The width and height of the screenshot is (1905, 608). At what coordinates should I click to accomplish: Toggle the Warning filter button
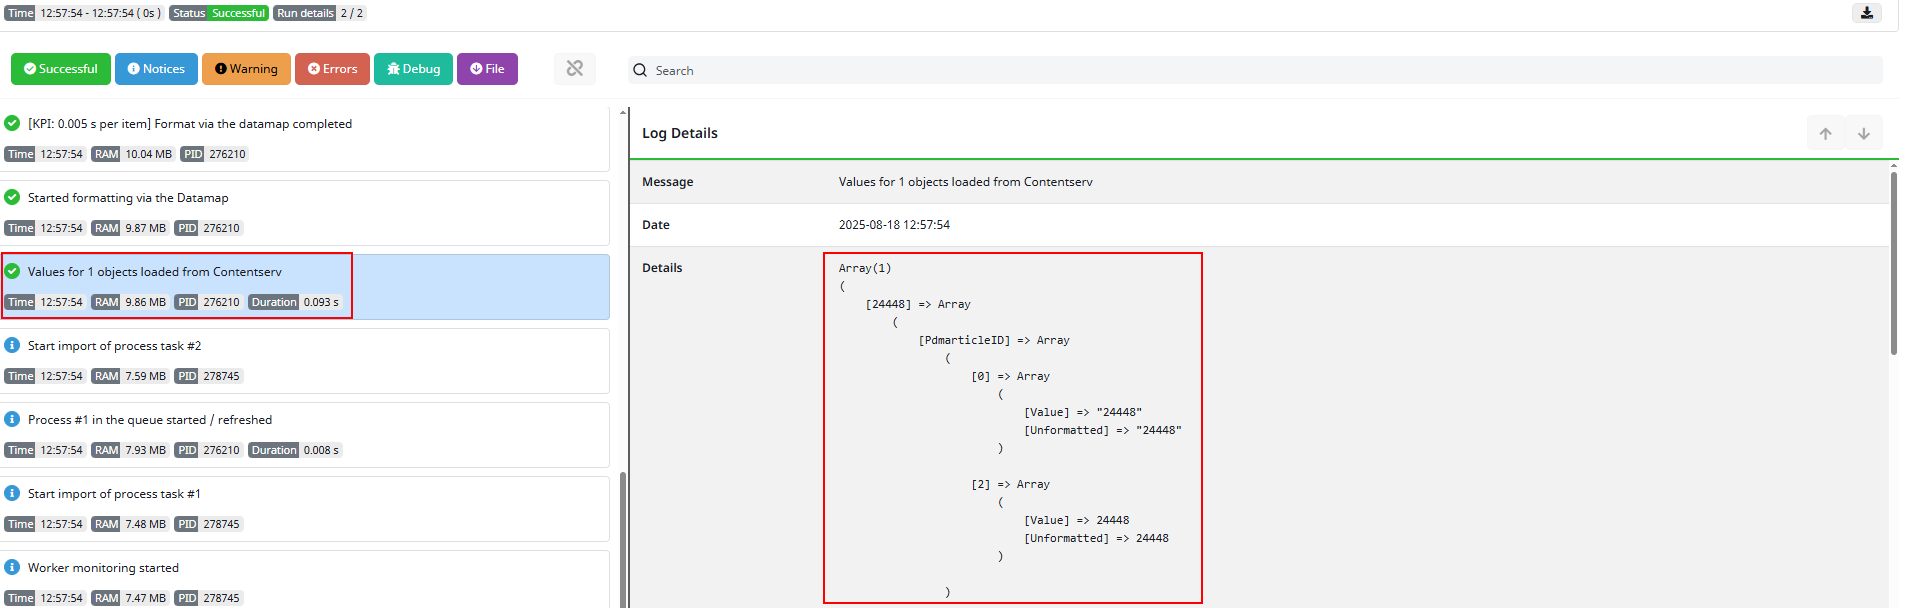(246, 69)
